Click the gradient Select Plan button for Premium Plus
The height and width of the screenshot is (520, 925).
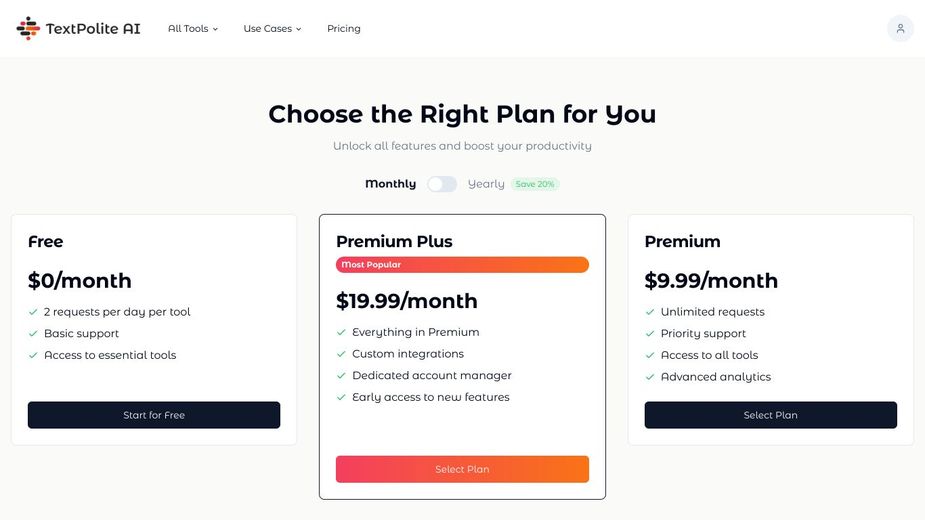pyautogui.click(x=462, y=469)
